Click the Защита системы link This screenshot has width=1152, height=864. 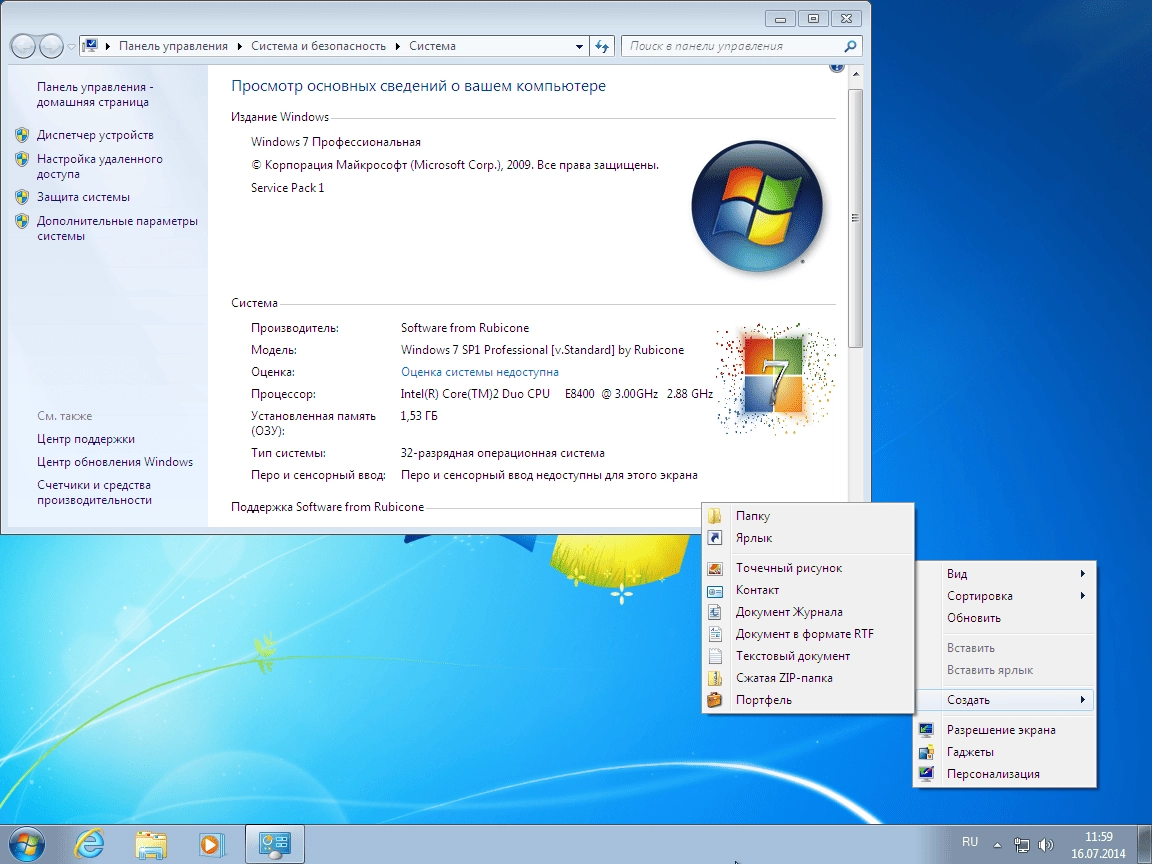coord(83,197)
